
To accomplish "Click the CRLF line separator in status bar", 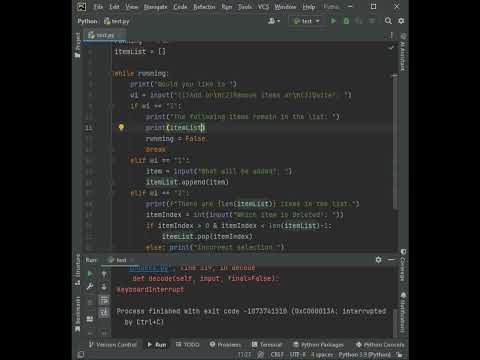I will (277, 354).
